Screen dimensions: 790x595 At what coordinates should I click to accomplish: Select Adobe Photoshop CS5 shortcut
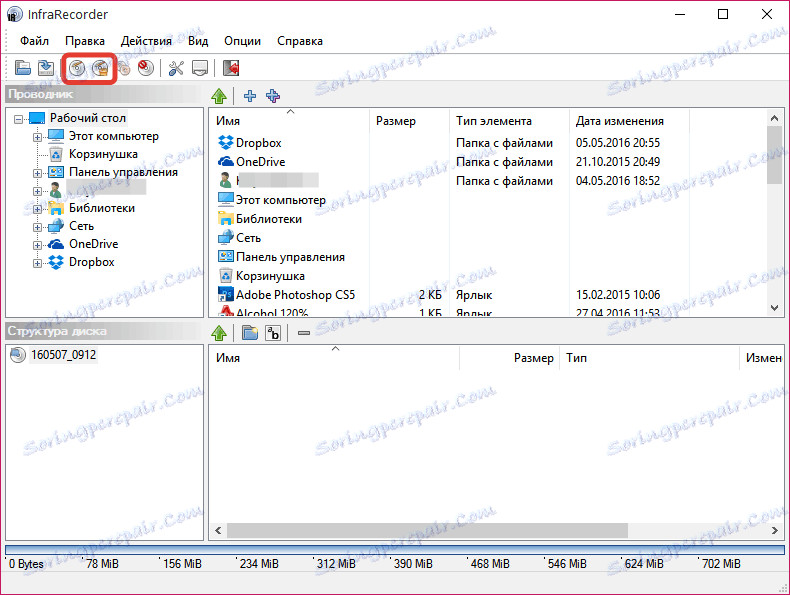[295, 295]
